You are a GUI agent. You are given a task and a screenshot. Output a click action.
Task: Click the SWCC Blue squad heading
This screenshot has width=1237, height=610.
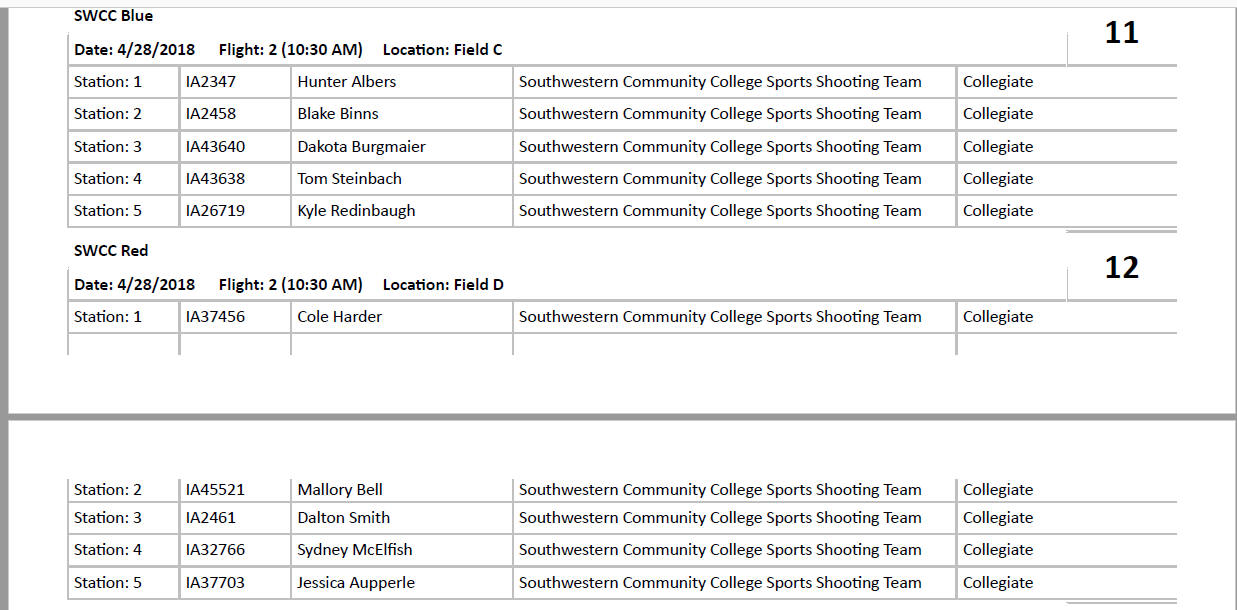click(x=113, y=16)
